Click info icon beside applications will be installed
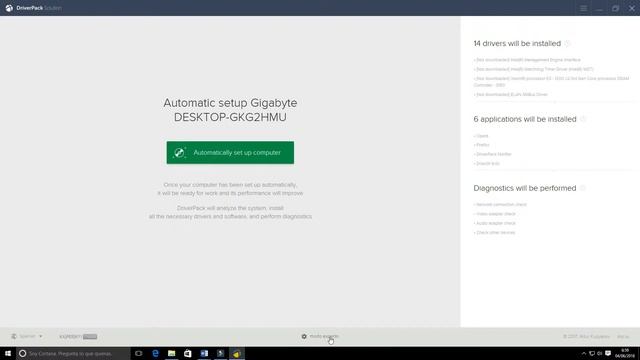This screenshot has width=640, height=360. pos(583,119)
